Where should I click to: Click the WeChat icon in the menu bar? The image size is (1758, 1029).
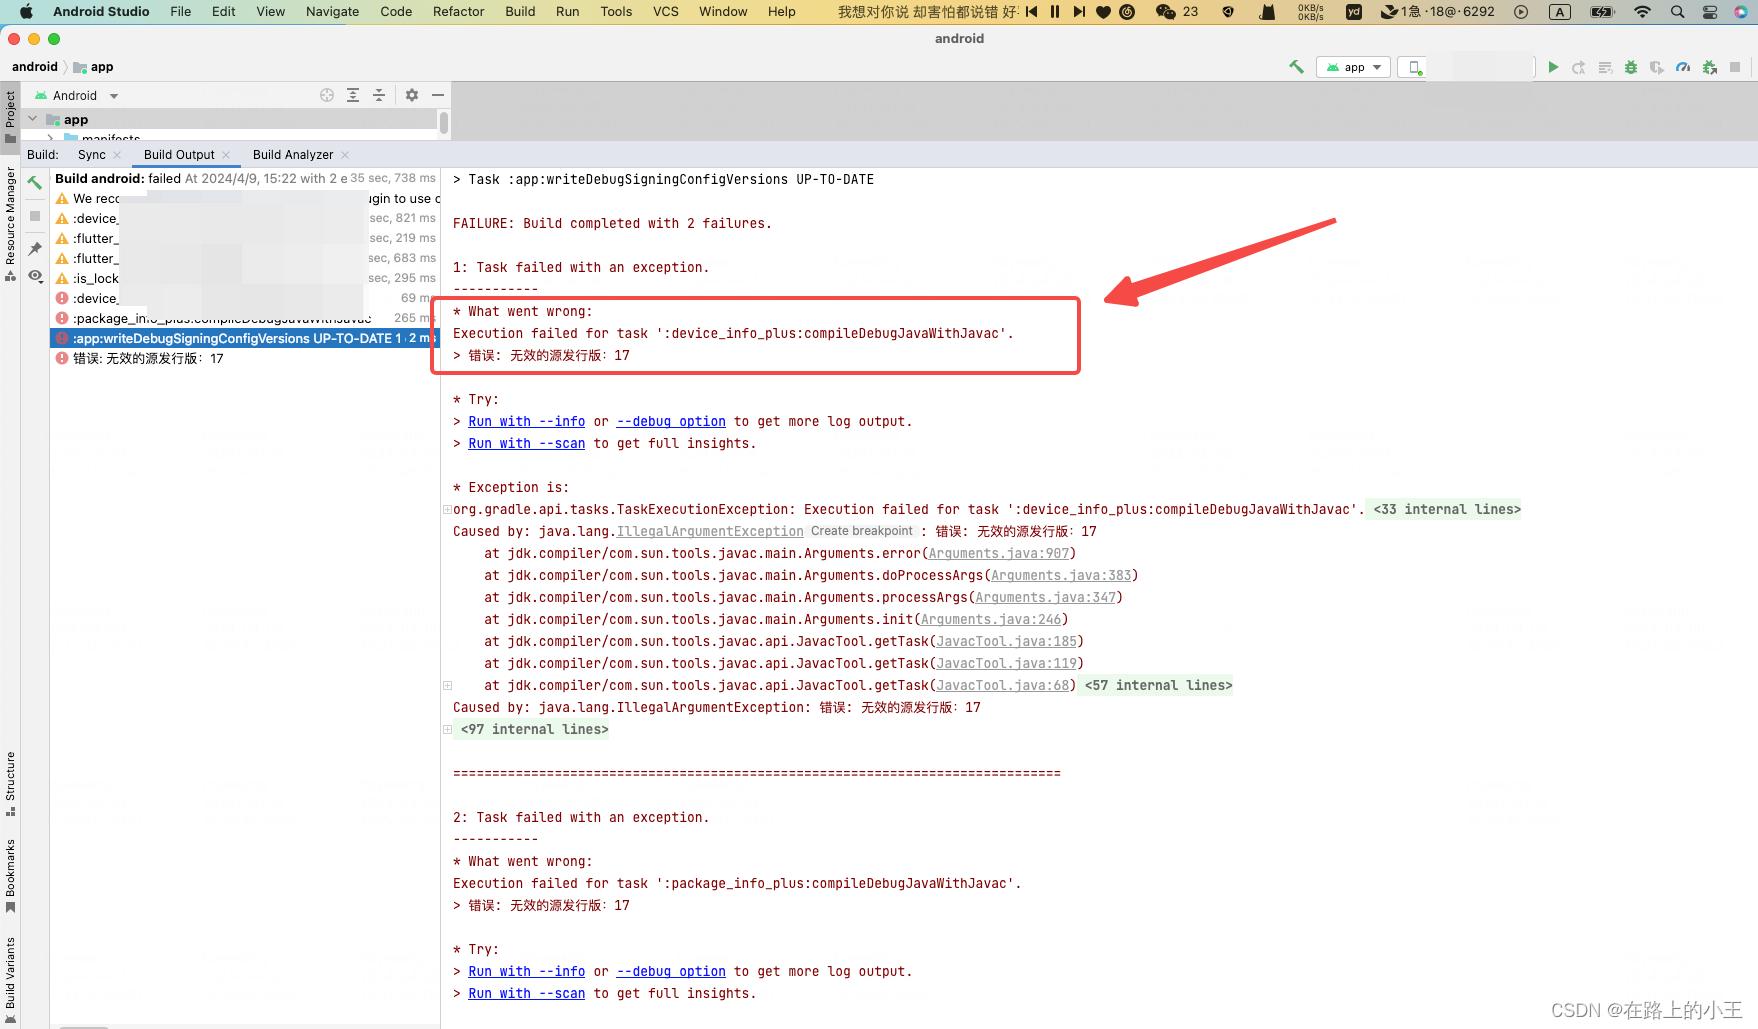click(x=1165, y=12)
